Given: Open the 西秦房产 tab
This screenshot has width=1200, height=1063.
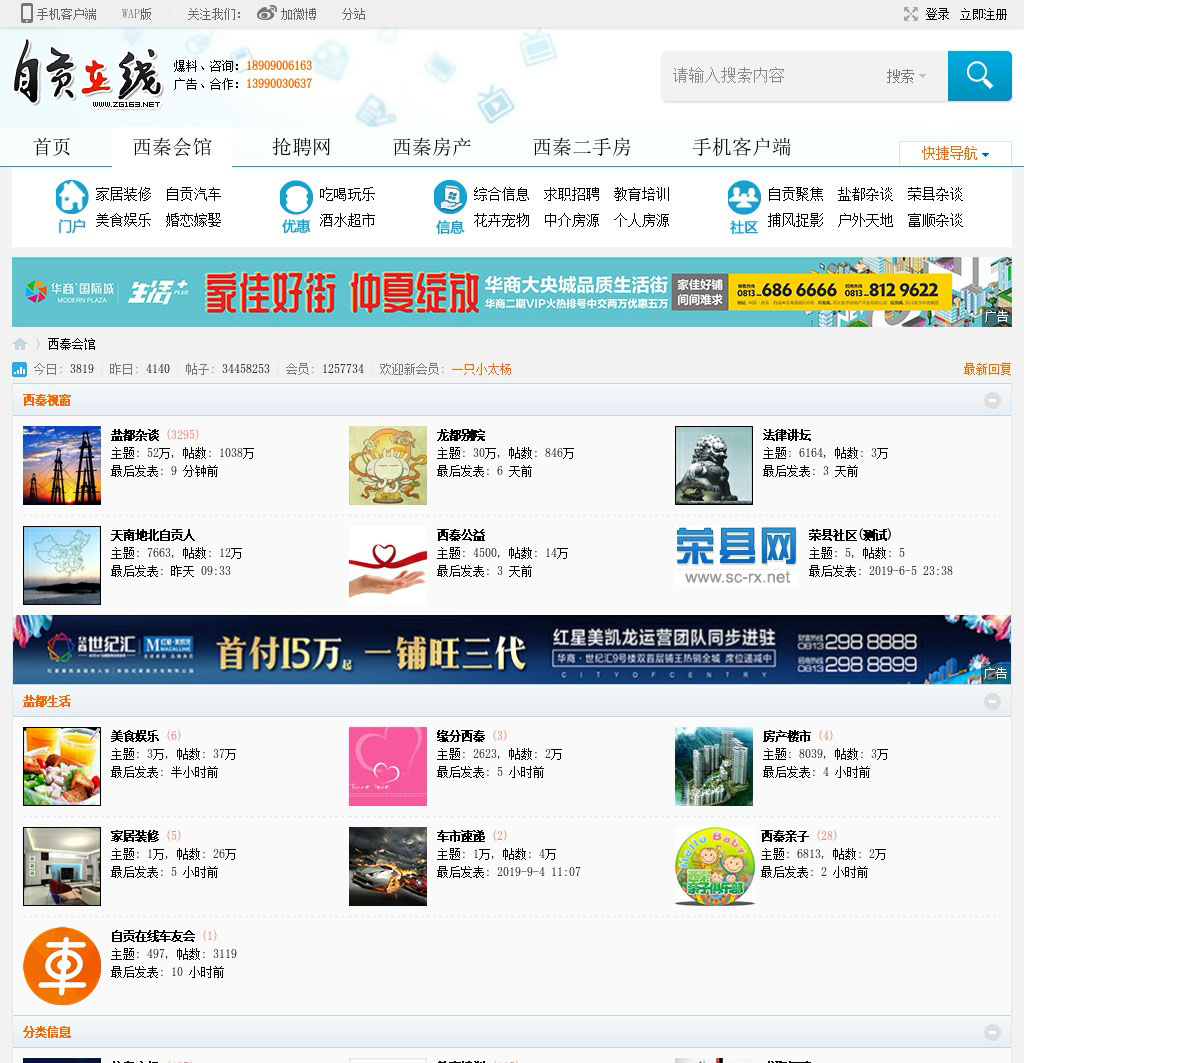Looking at the screenshot, I should point(432,147).
